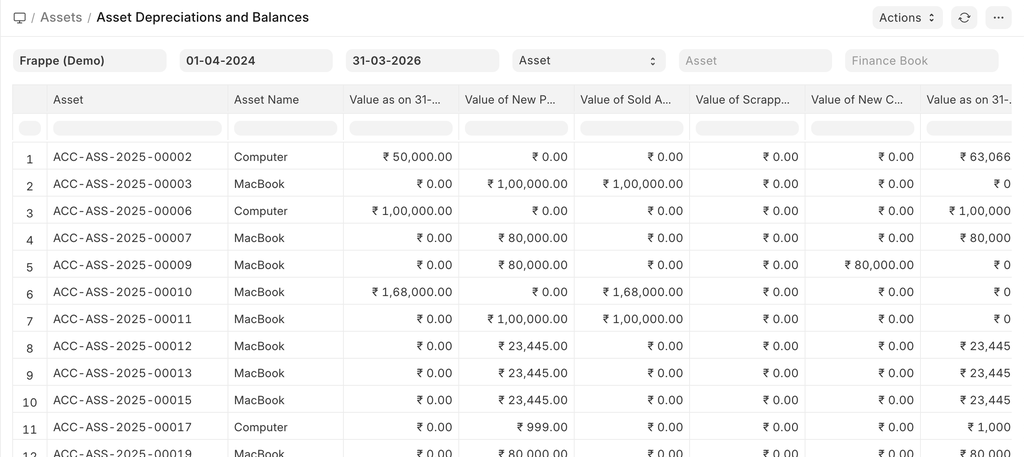Sort by the Asset column header
1024x457 pixels.
tap(137, 100)
